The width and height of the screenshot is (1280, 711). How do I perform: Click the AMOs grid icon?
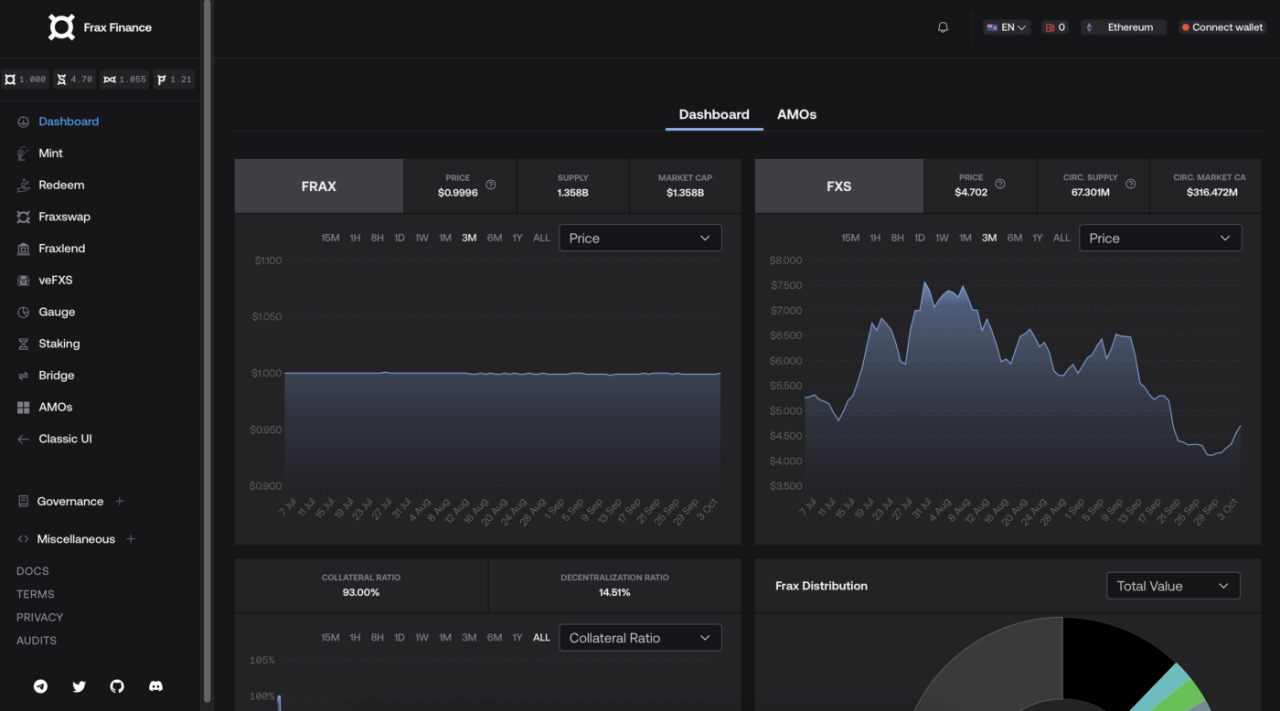tap(24, 407)
